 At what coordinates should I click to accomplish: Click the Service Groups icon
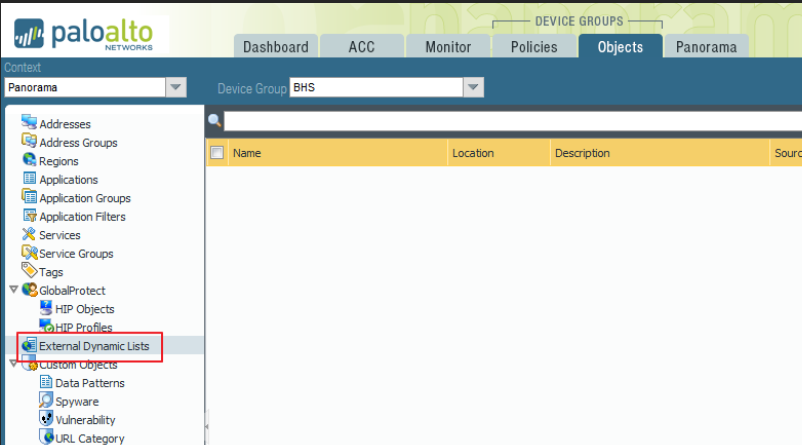coord(29,252)
